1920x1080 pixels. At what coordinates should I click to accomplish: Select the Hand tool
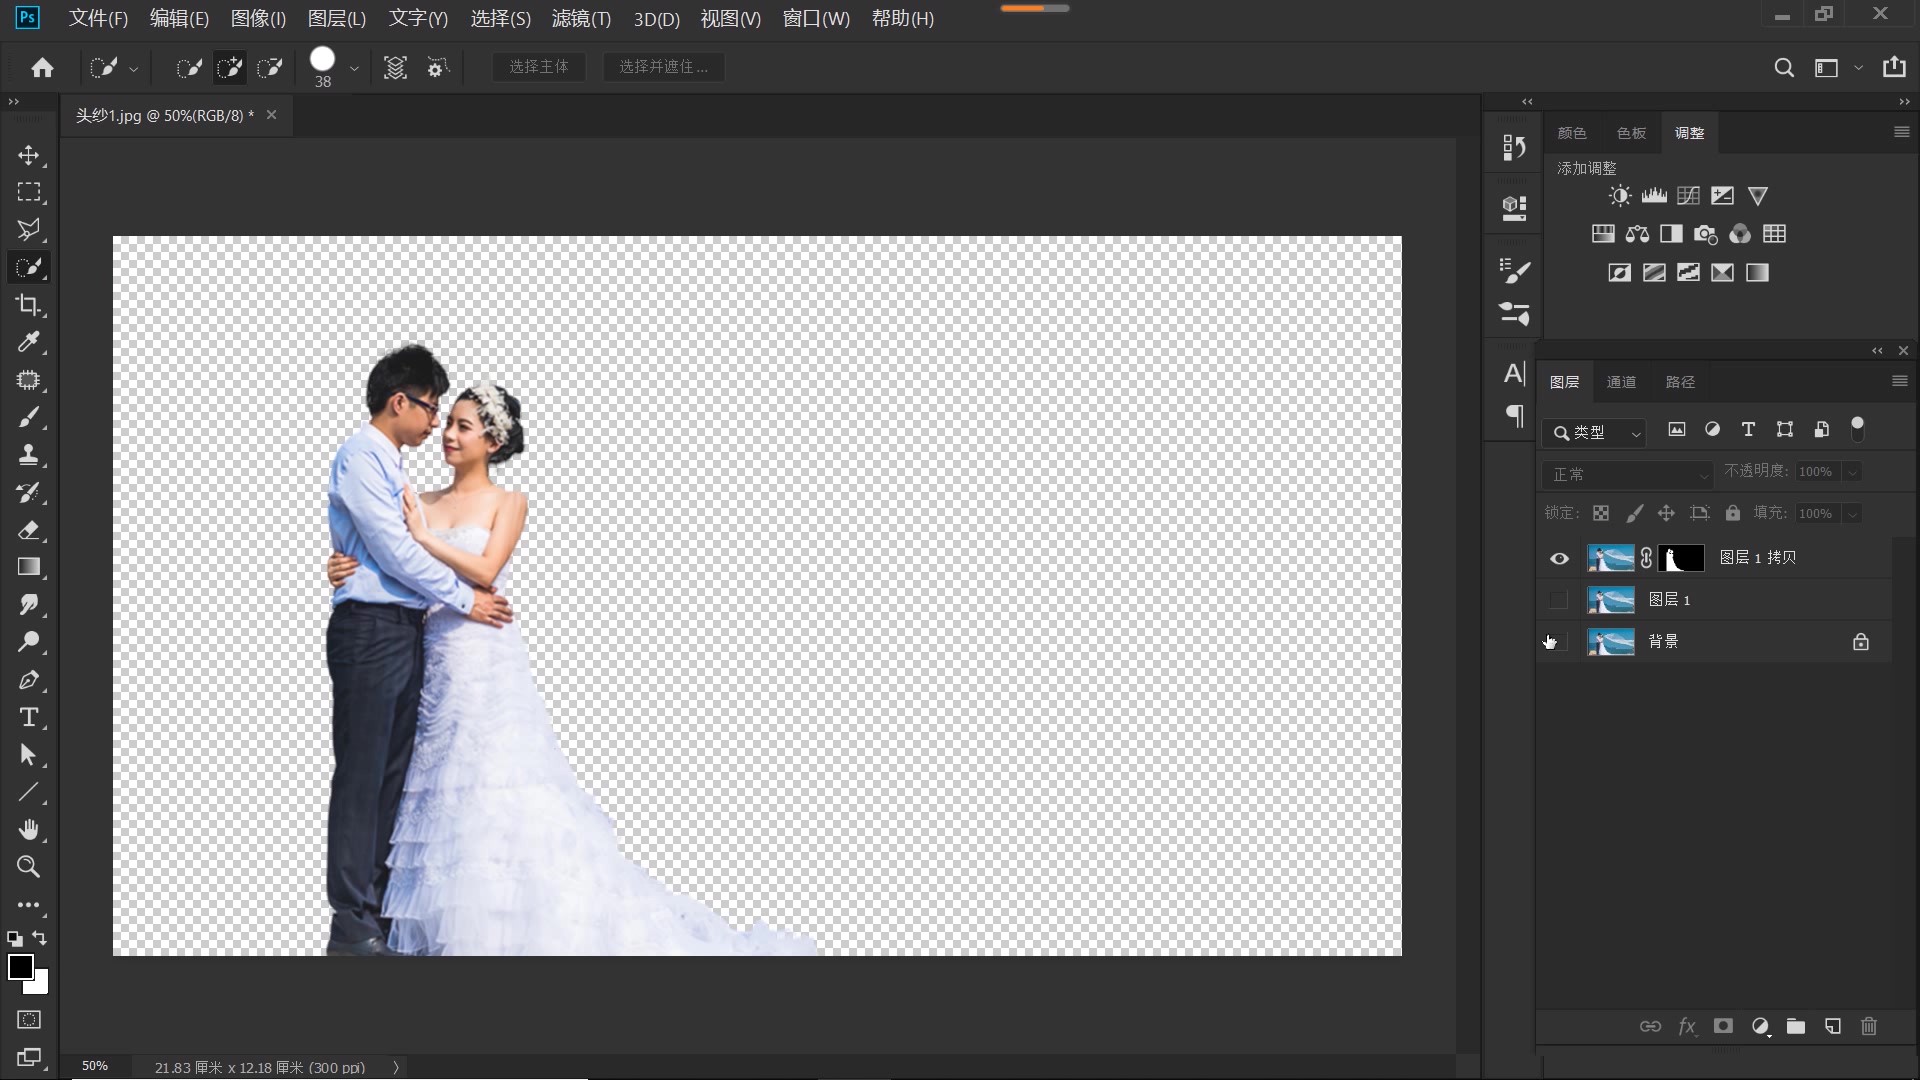coord(28,830)
